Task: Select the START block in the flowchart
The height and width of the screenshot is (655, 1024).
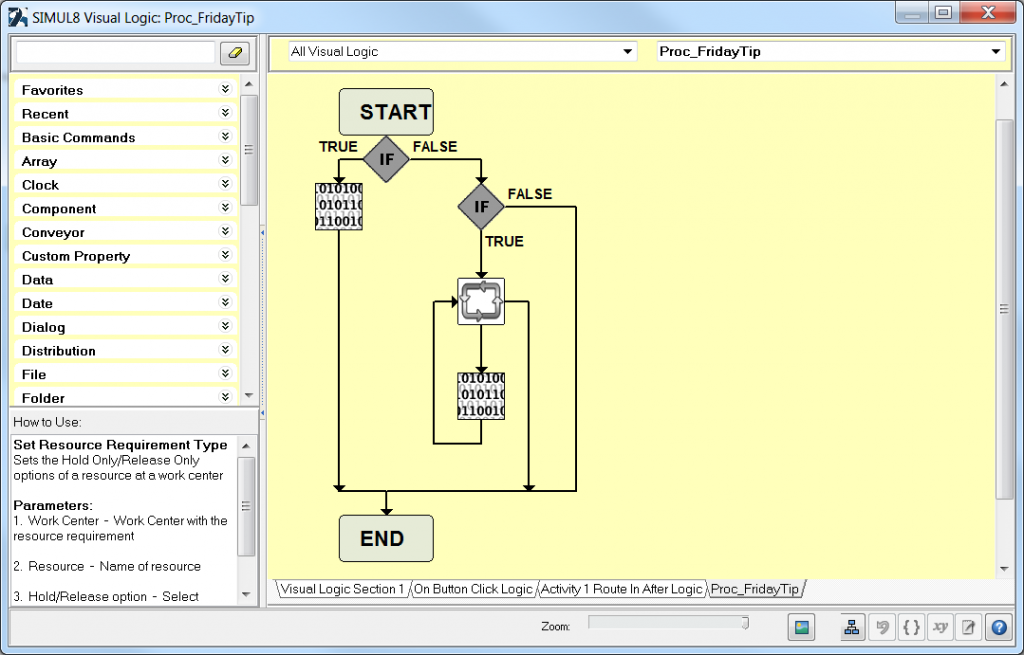Action: (386, 112)
